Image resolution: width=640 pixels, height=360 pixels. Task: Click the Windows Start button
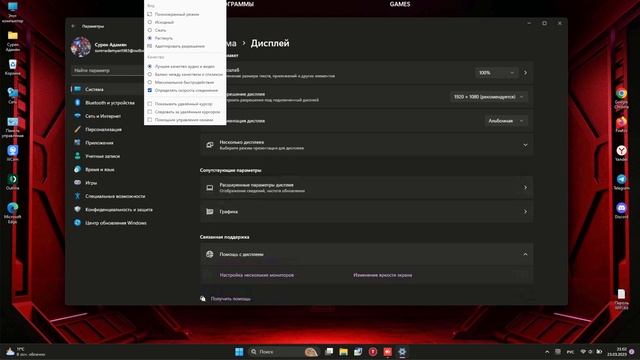click(239, 352)
